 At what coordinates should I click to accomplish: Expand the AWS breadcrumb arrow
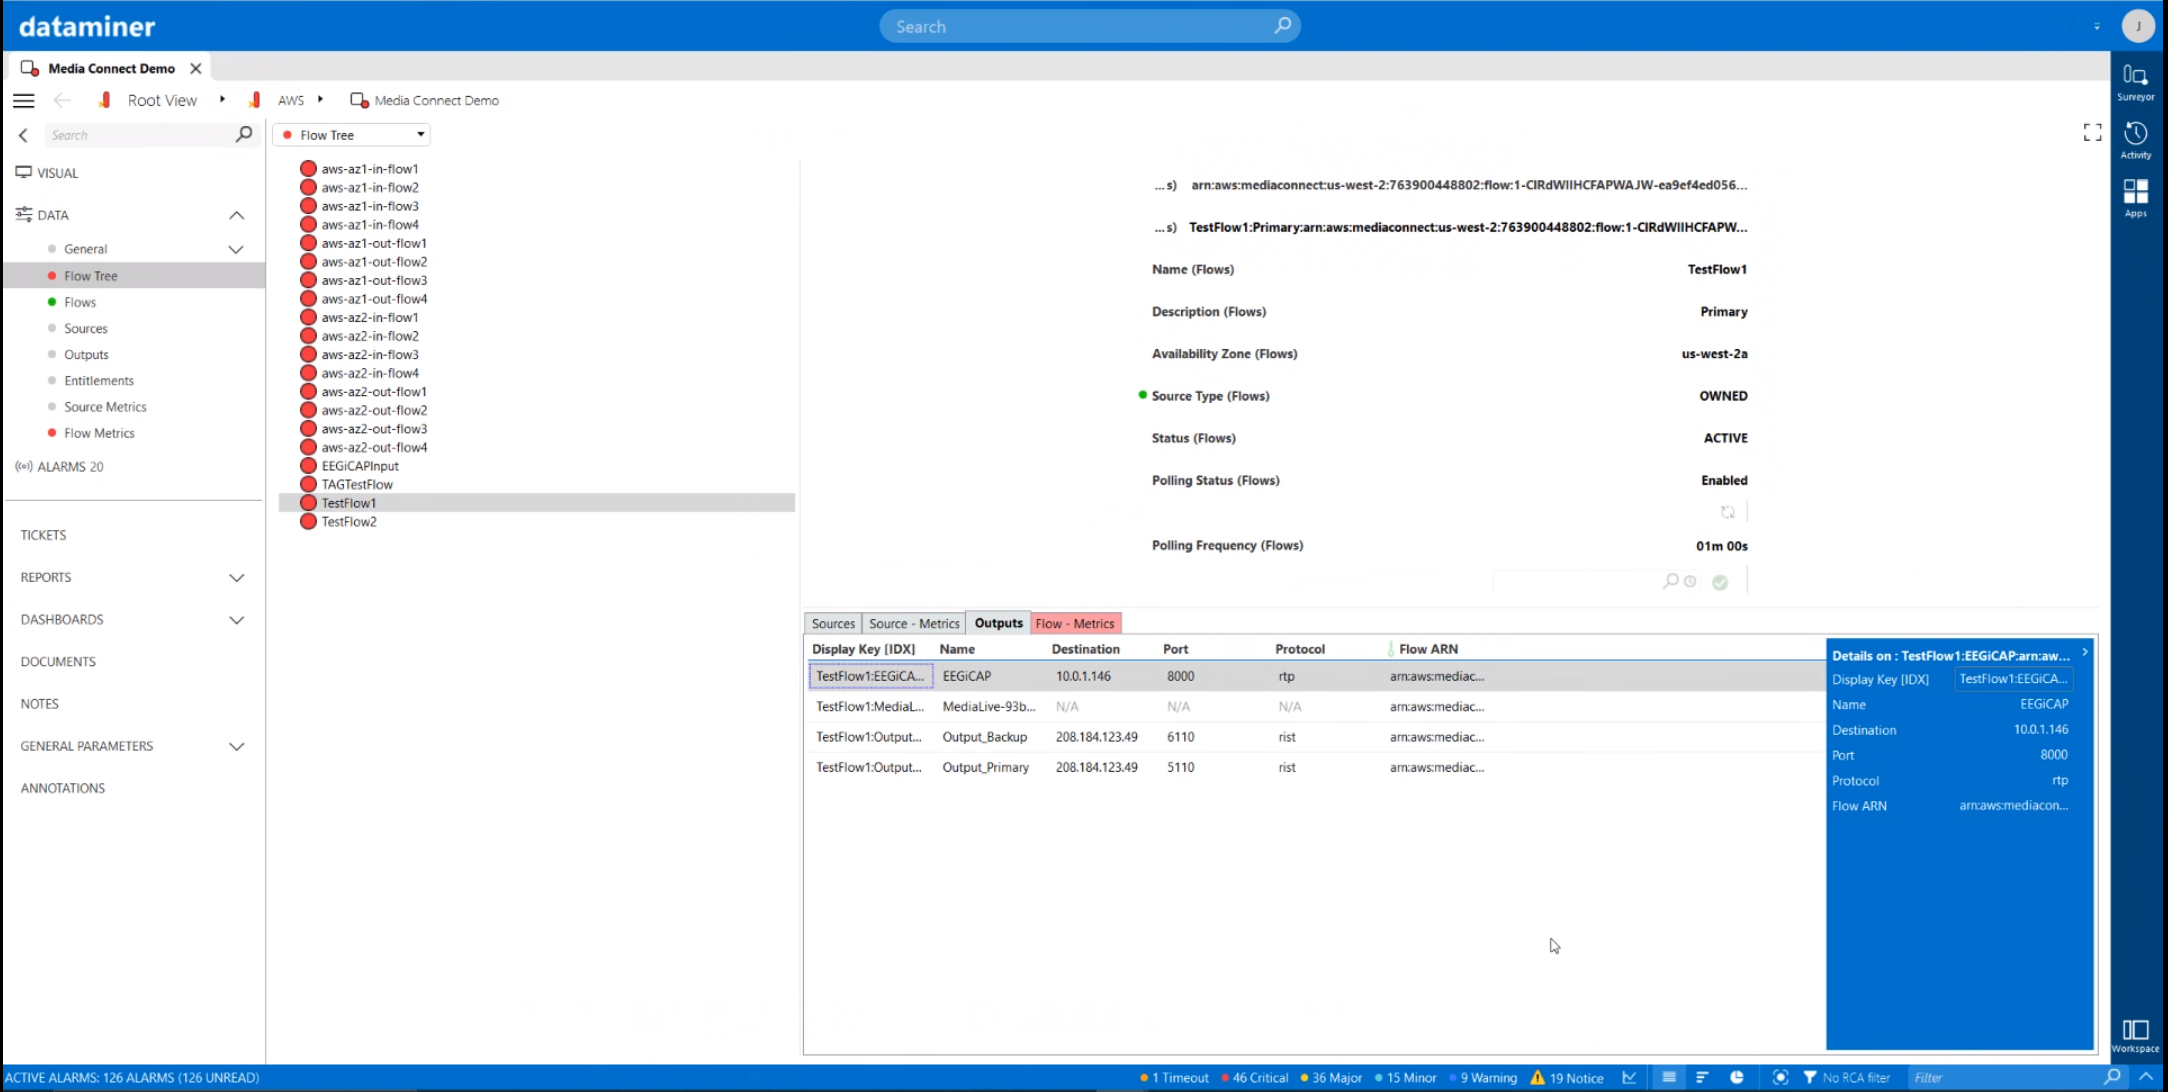tap(320, 99)
